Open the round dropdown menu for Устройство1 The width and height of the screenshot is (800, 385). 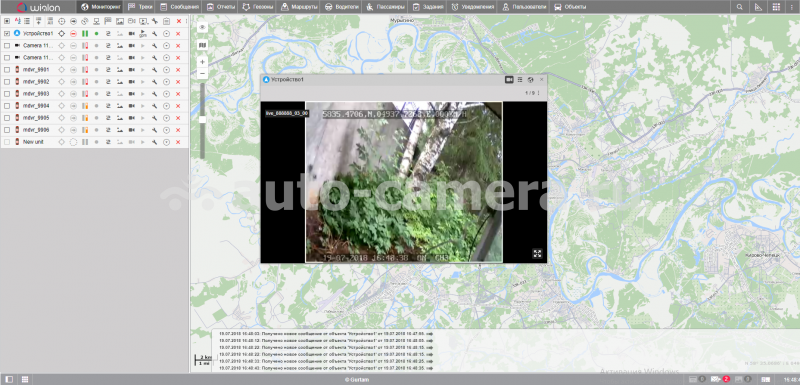tap(166, 33)
